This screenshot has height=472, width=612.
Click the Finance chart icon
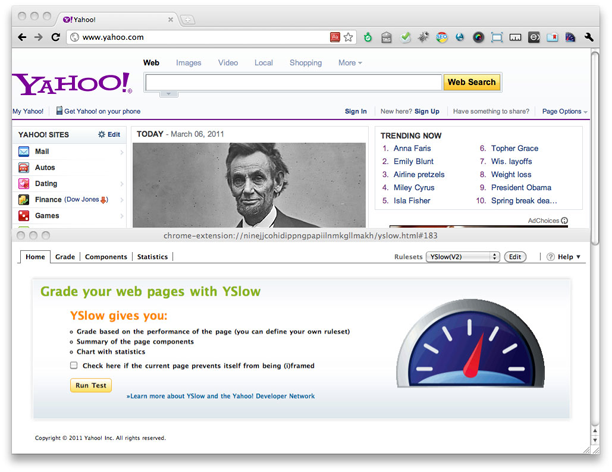pos(23,199)
